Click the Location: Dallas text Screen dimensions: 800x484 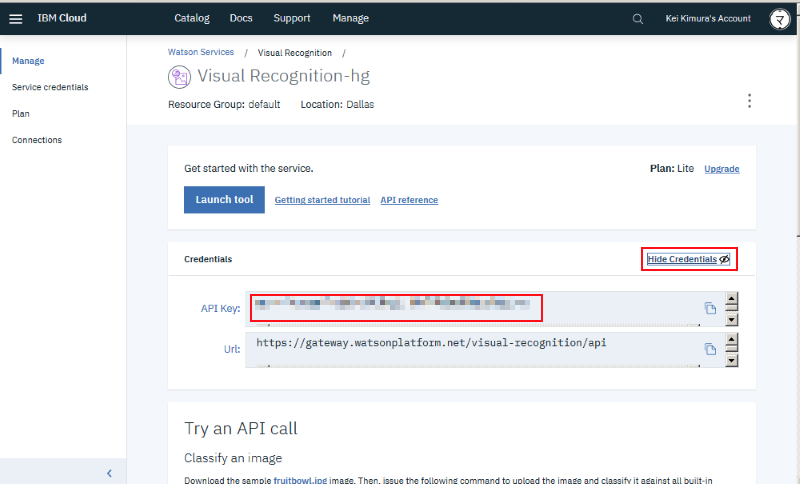click(x=337, y=105)
